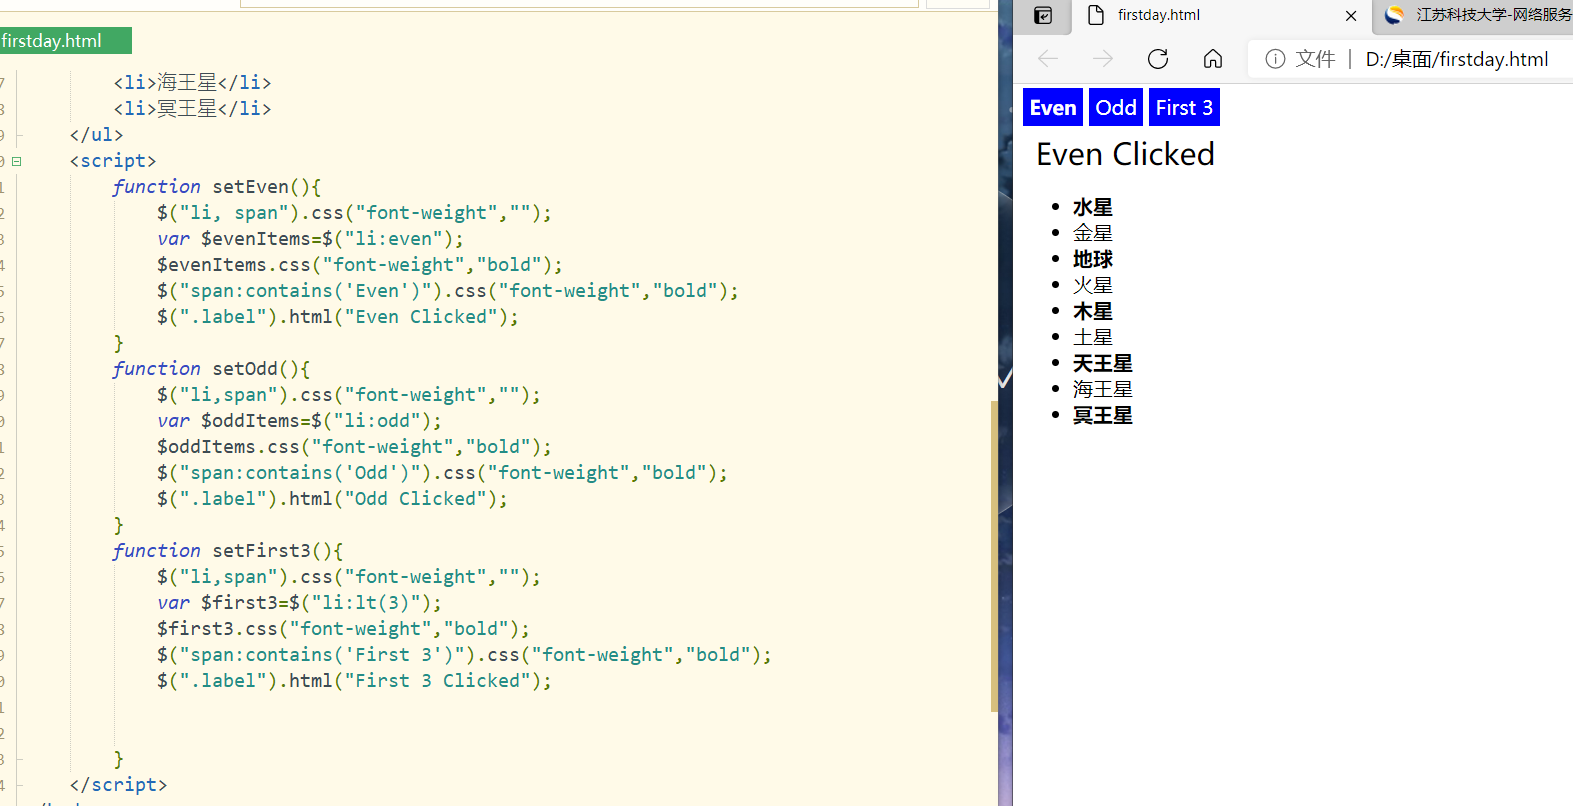Click the browser forward arrow
Image resolution: width=1573 pixels, height=806 pixels.
[1103, 59]
